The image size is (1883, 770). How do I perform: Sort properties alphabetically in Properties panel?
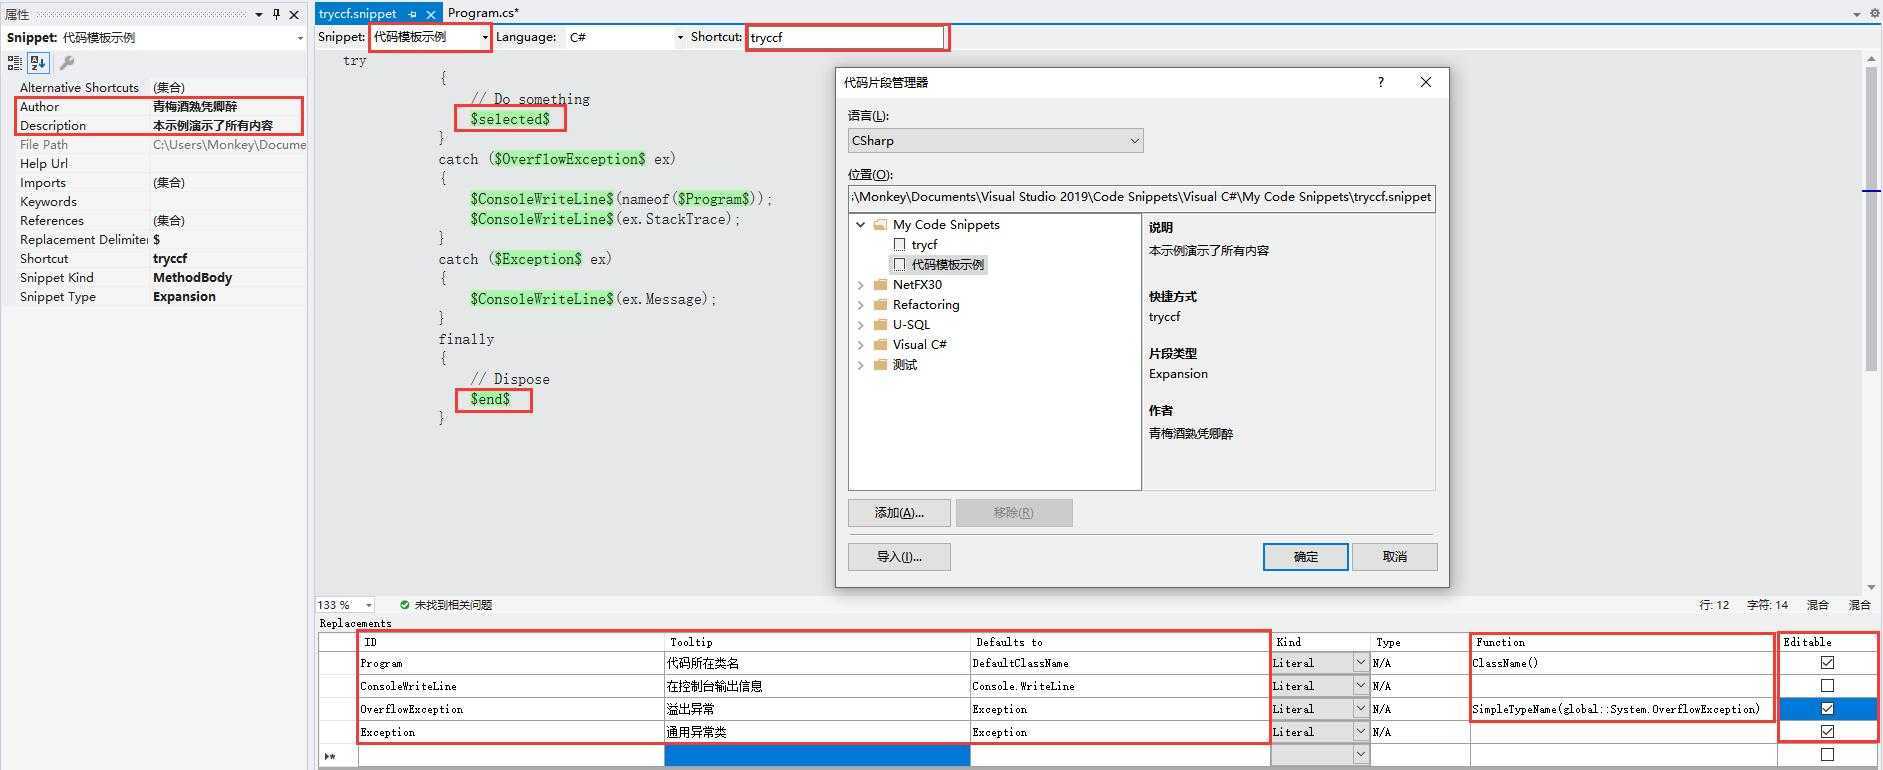[x=38, y=63]
